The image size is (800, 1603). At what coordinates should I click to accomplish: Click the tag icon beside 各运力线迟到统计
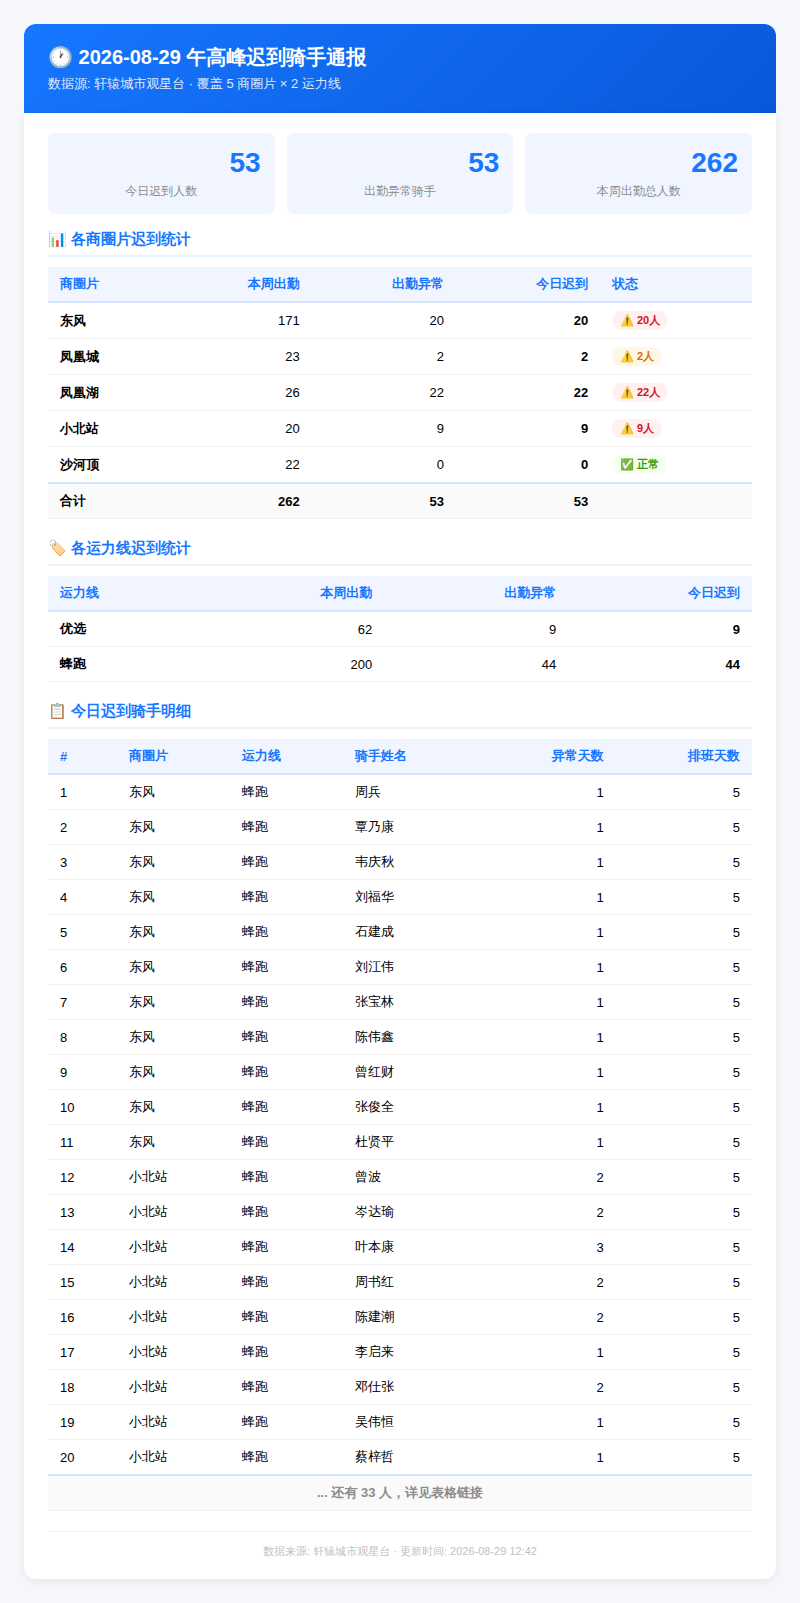(57, 548)
